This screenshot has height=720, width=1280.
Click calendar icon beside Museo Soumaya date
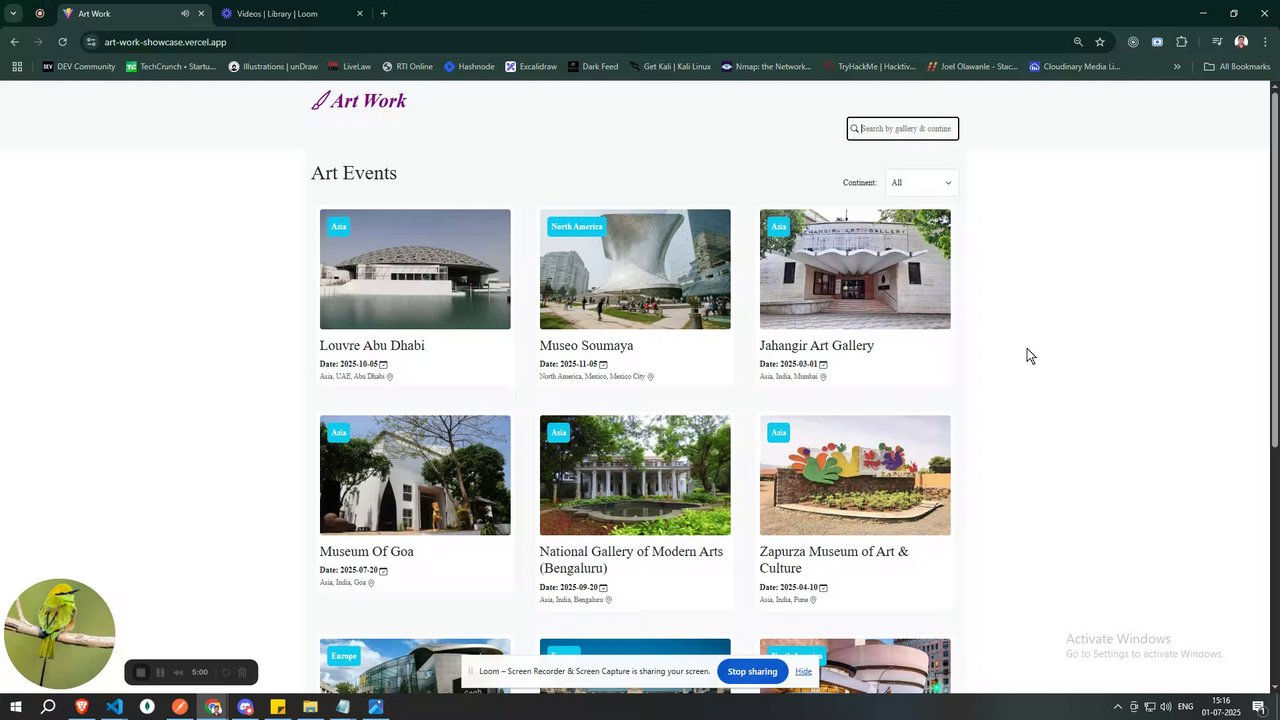pyautogui.click(x=603, y=365)
